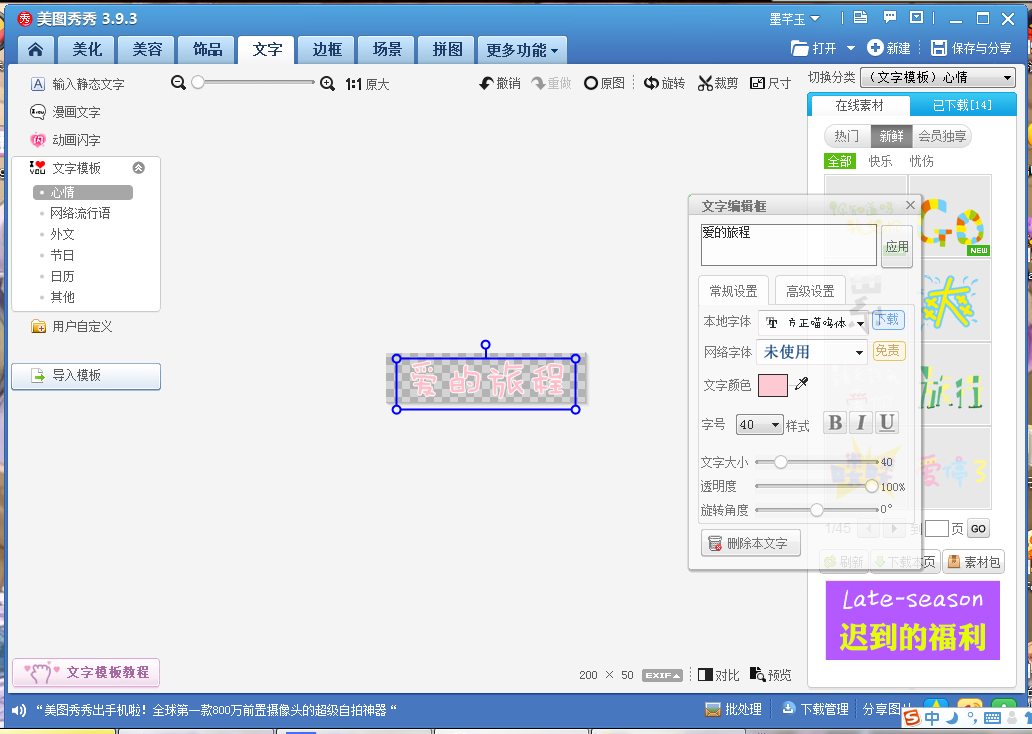
Task: Undo the last action with 撤销
Action: (x=500, y=83)
